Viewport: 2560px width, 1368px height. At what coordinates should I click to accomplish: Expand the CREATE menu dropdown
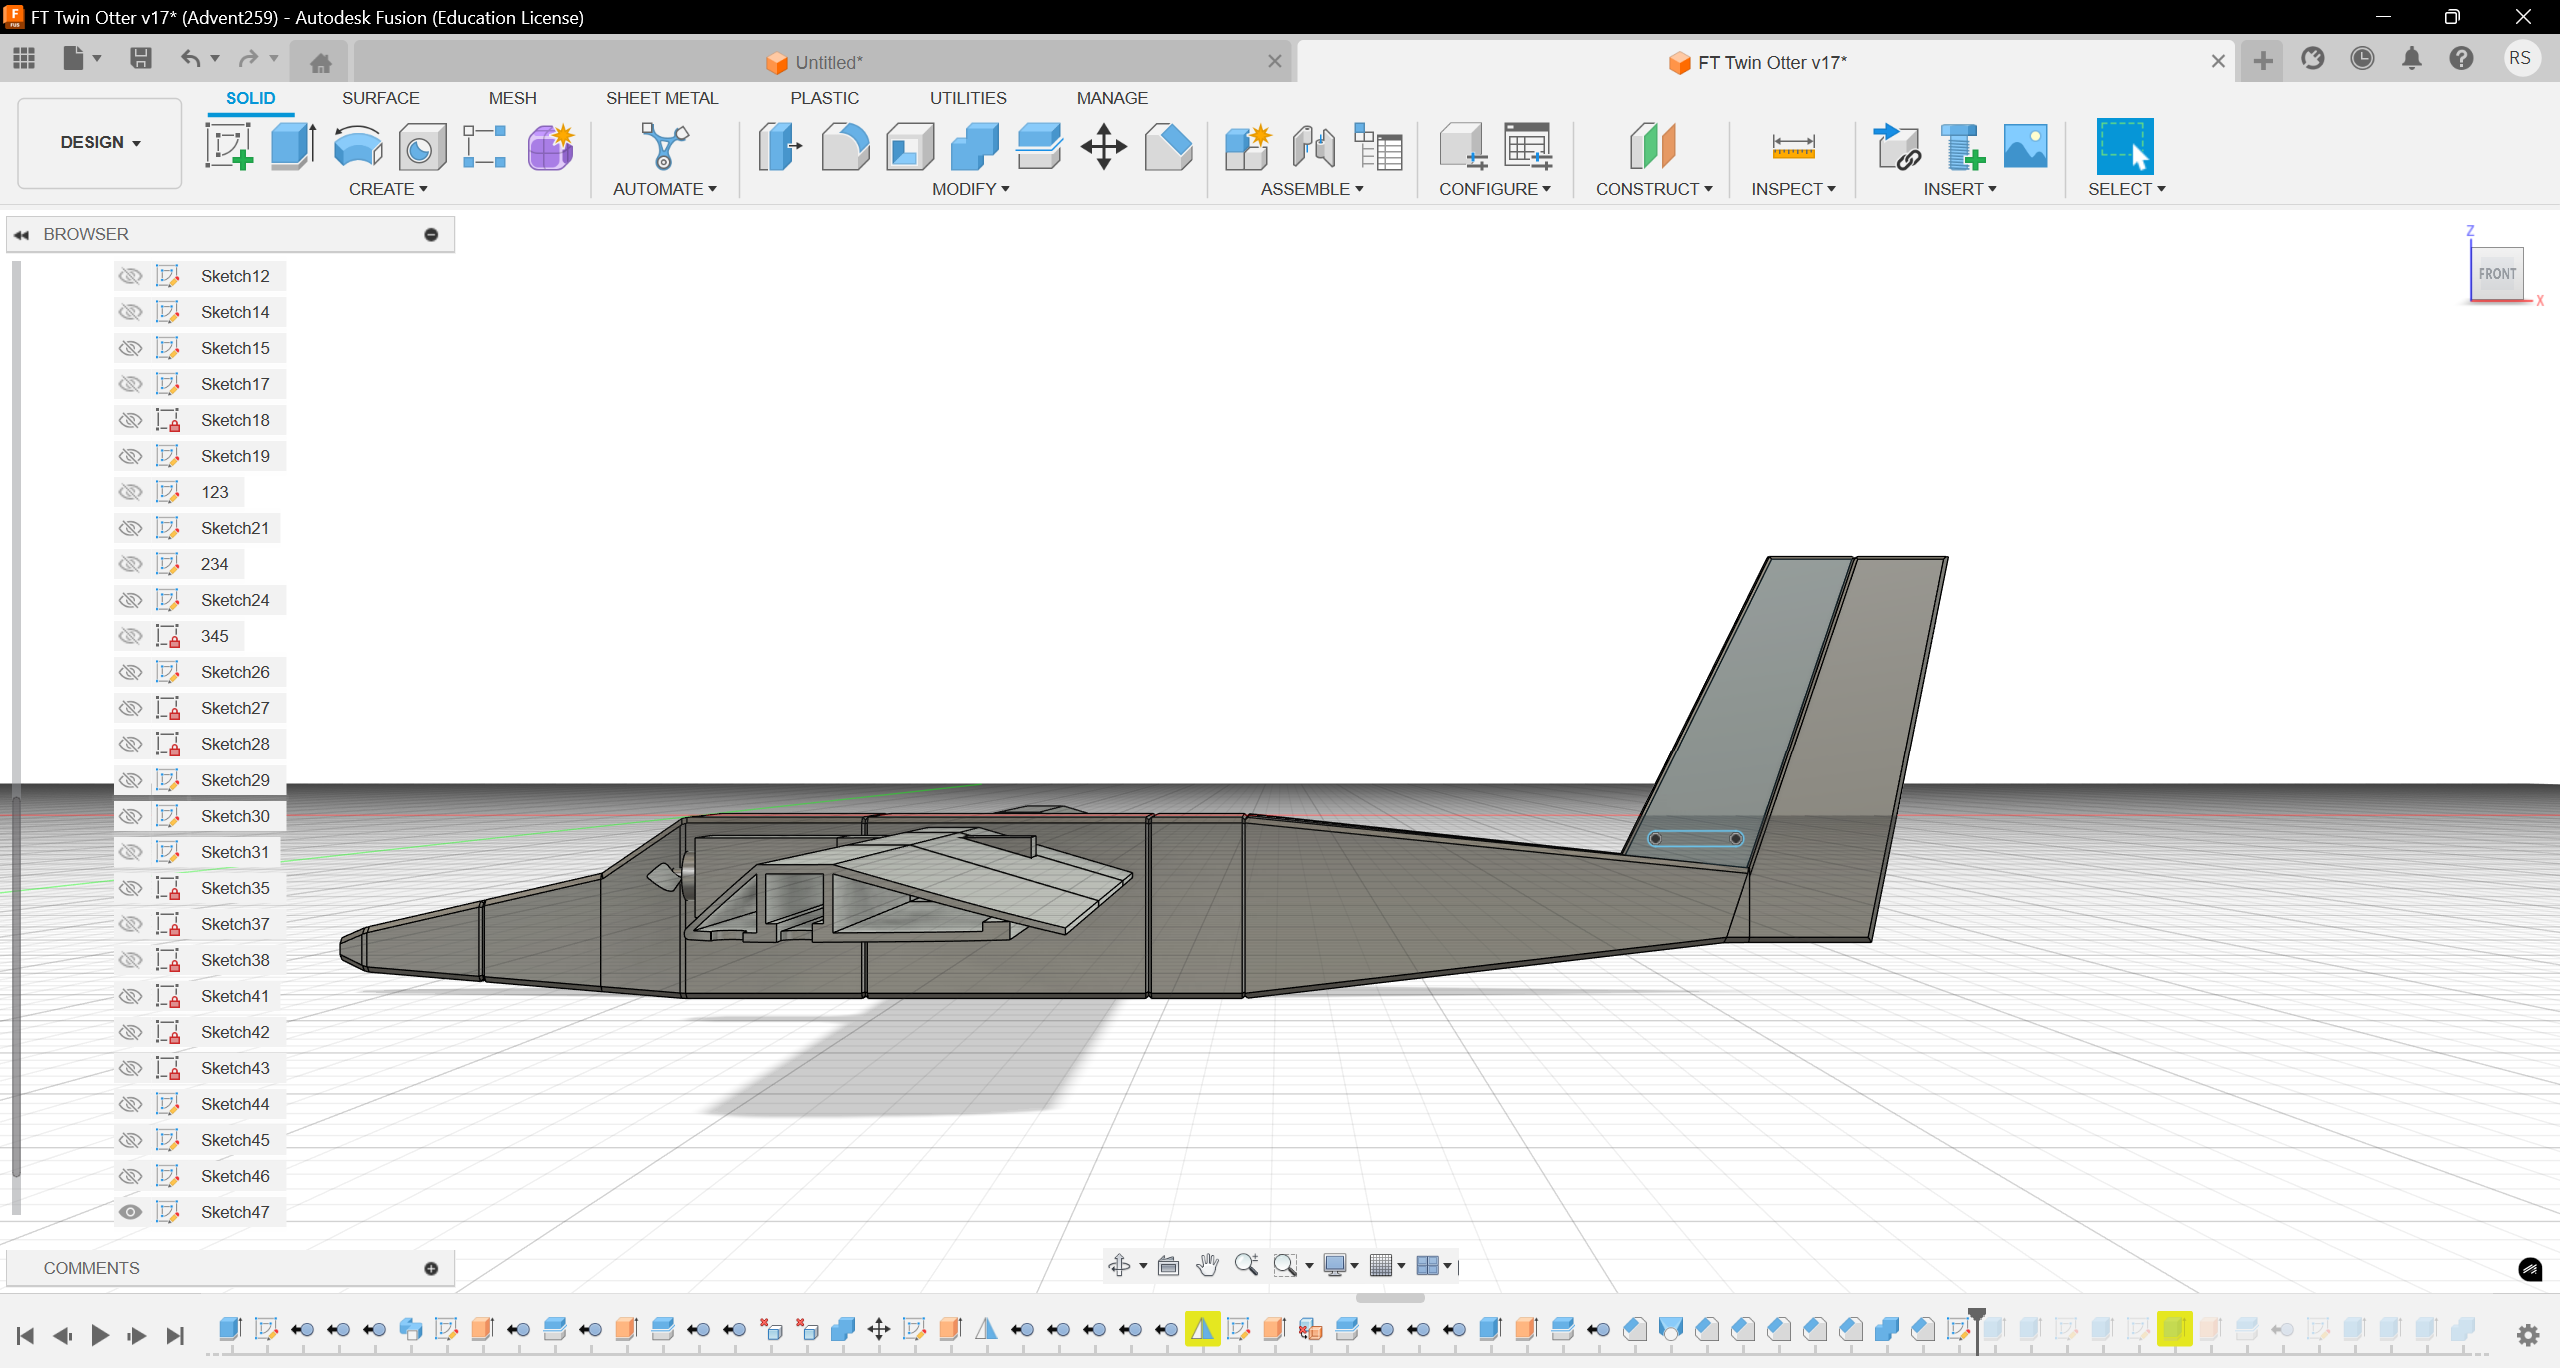coord(388,189)
